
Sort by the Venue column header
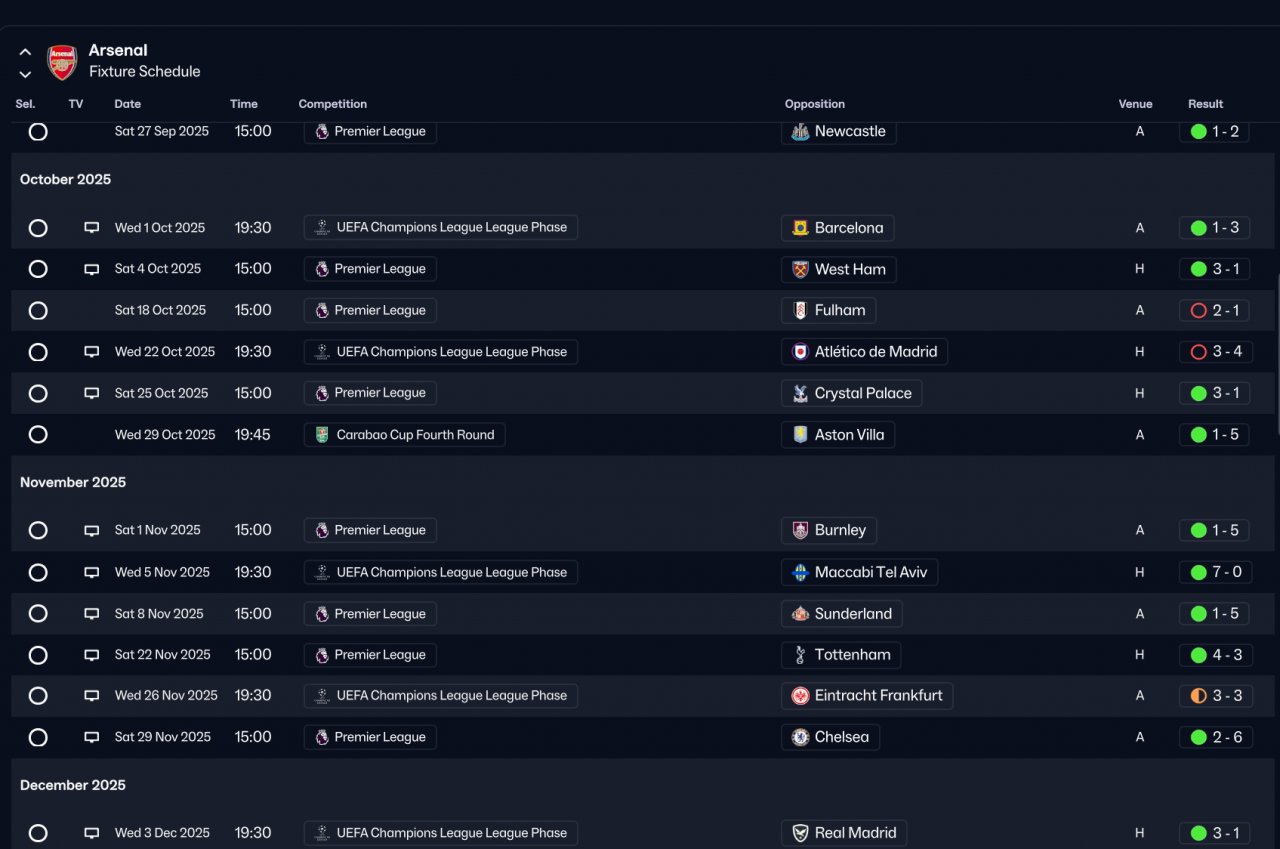point(1136,104)
